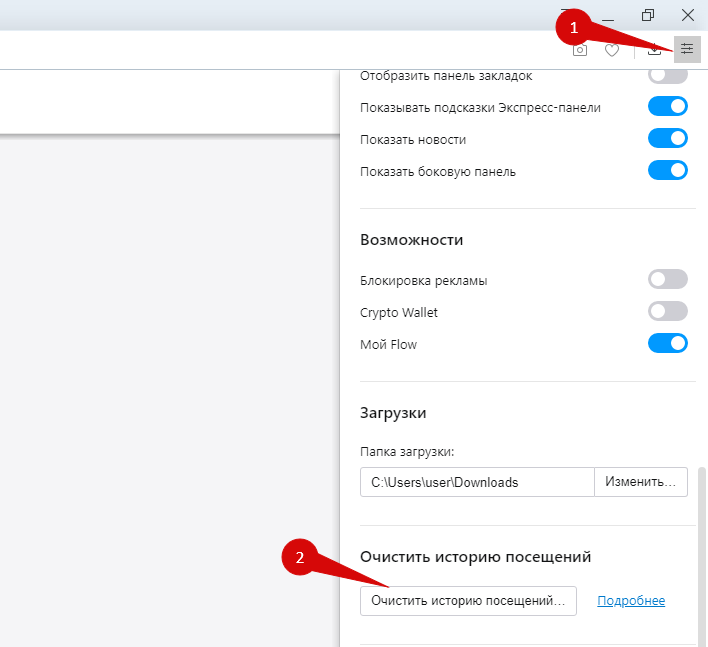
Task: Open the downloads toolbar icon
Action: click(654, 50)
